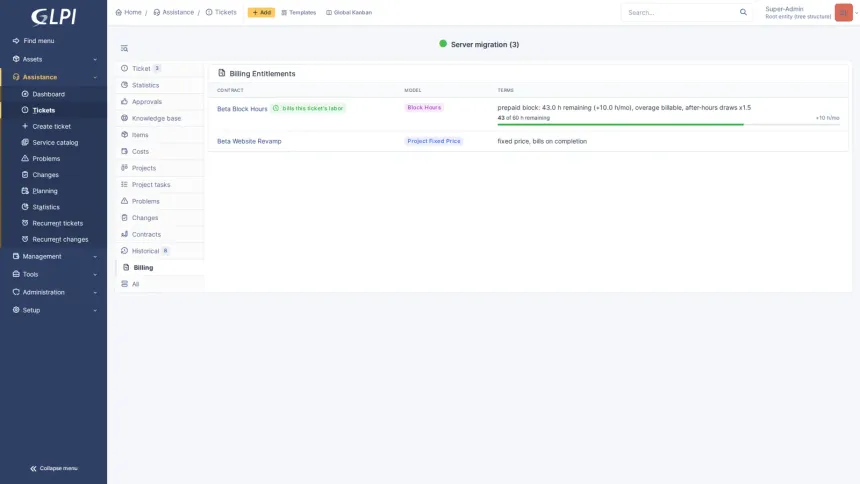
Task: Click the Block Hours model badge
Action: 424,108
